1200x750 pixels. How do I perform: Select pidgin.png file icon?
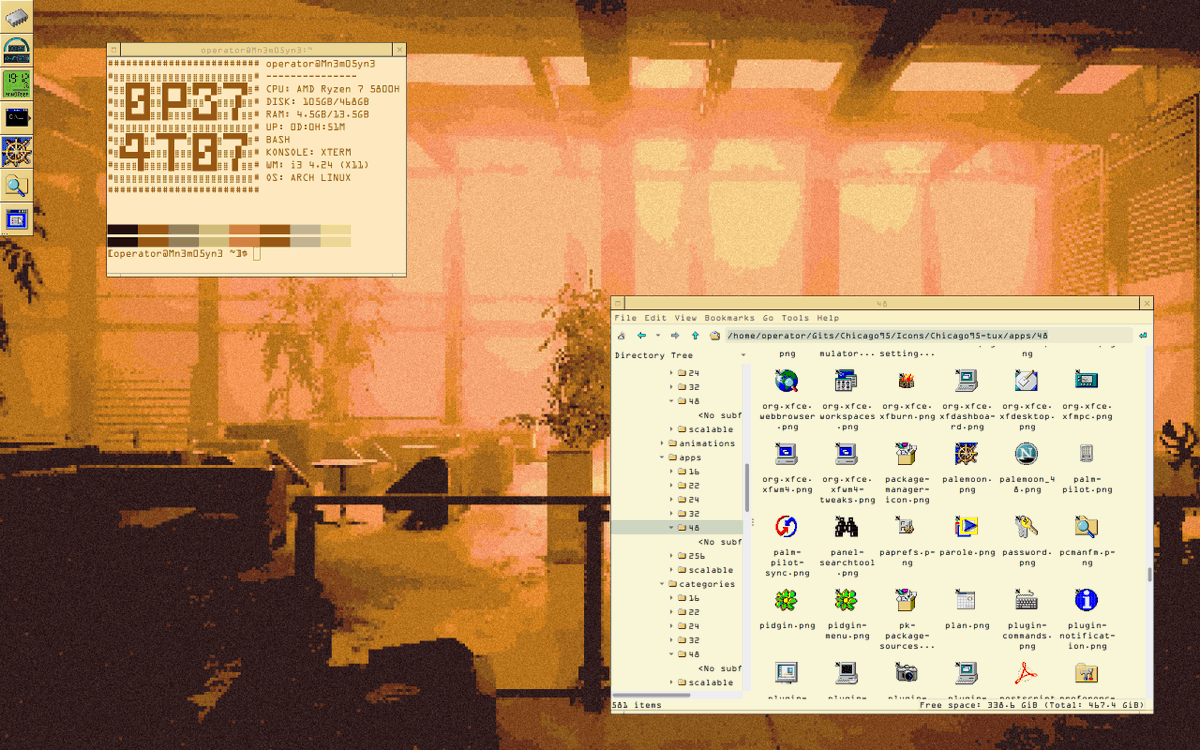[786, 600]
